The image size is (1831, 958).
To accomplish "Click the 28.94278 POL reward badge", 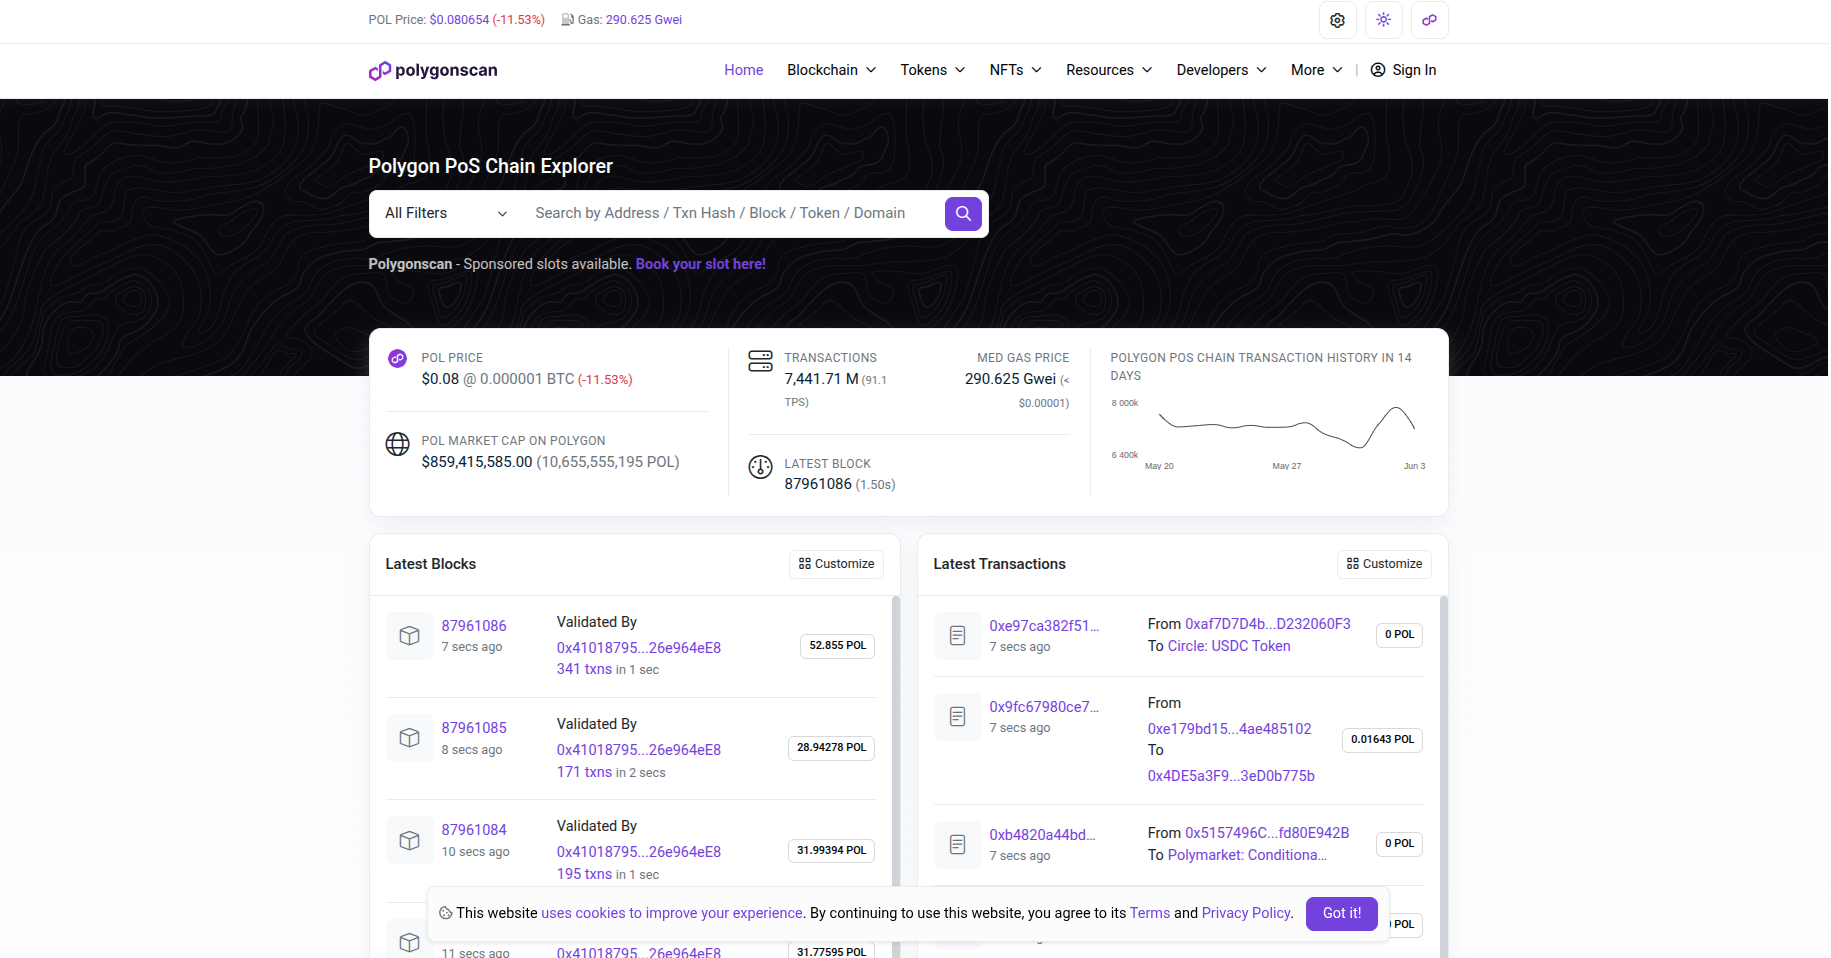I will [831, 748].
